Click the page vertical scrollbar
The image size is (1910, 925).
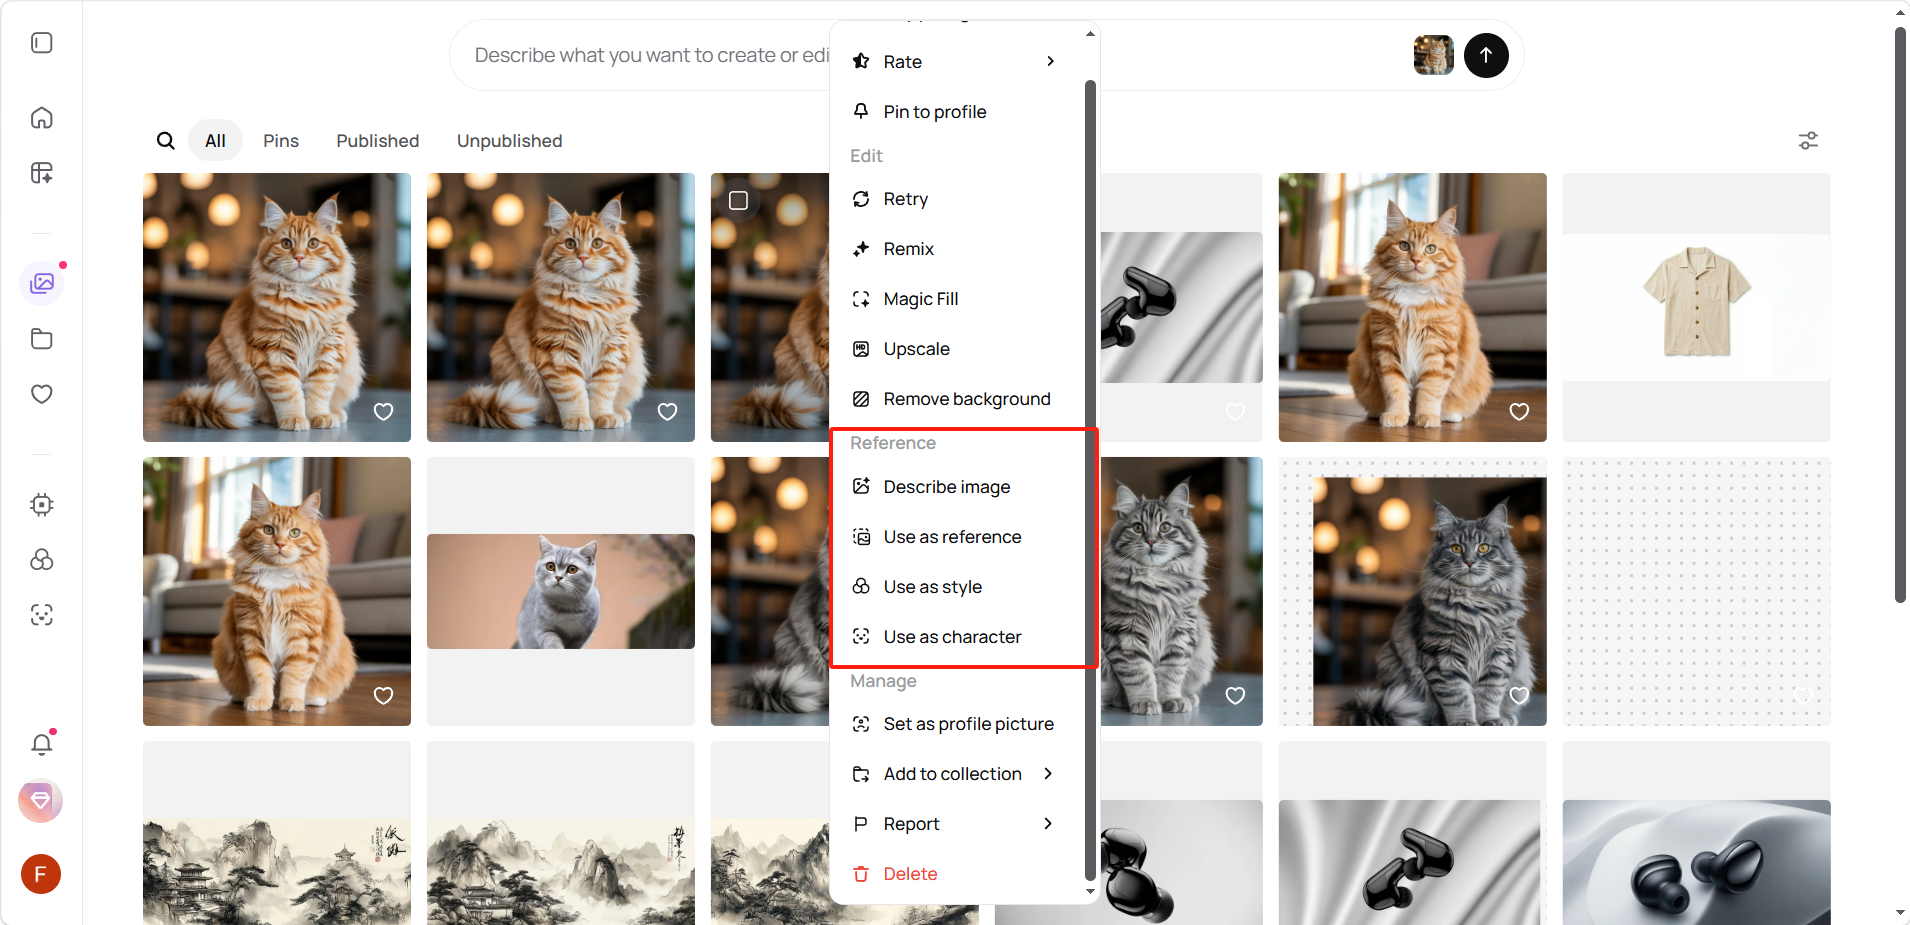point(1900,315)
